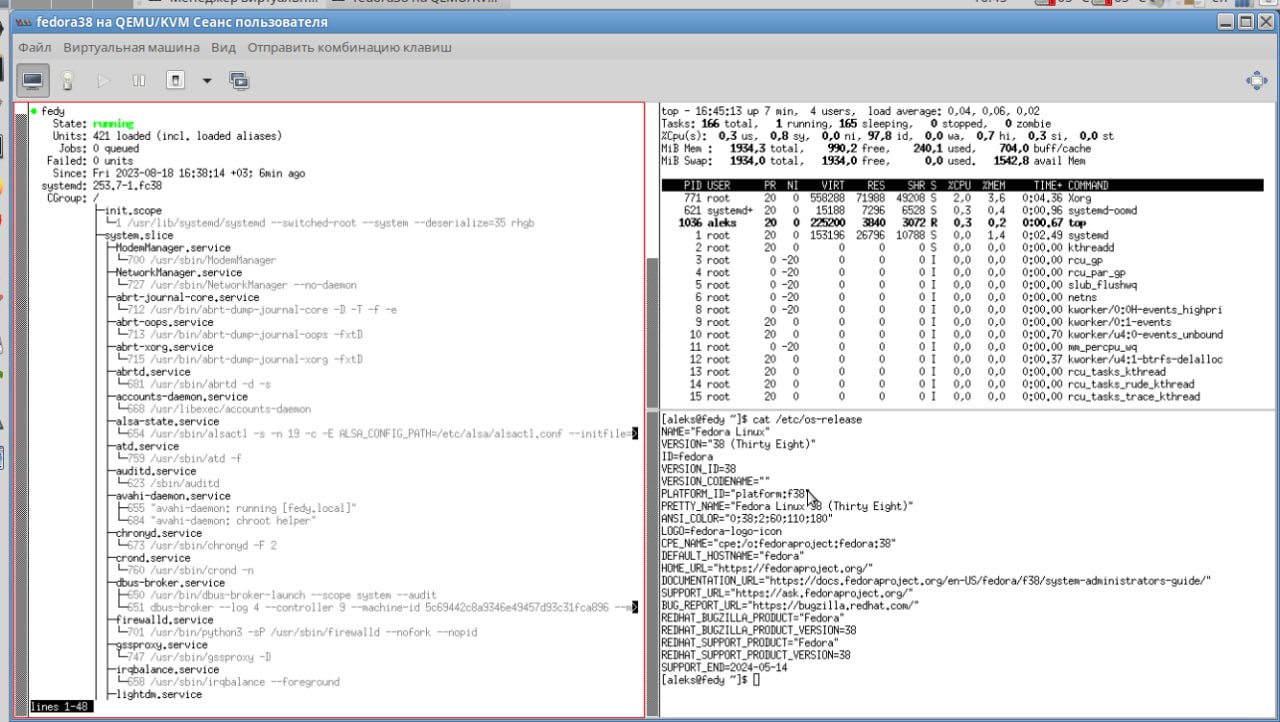Open Отправить комбинацию клавиш menu
1280x722 pixels.
click(349, 47)
